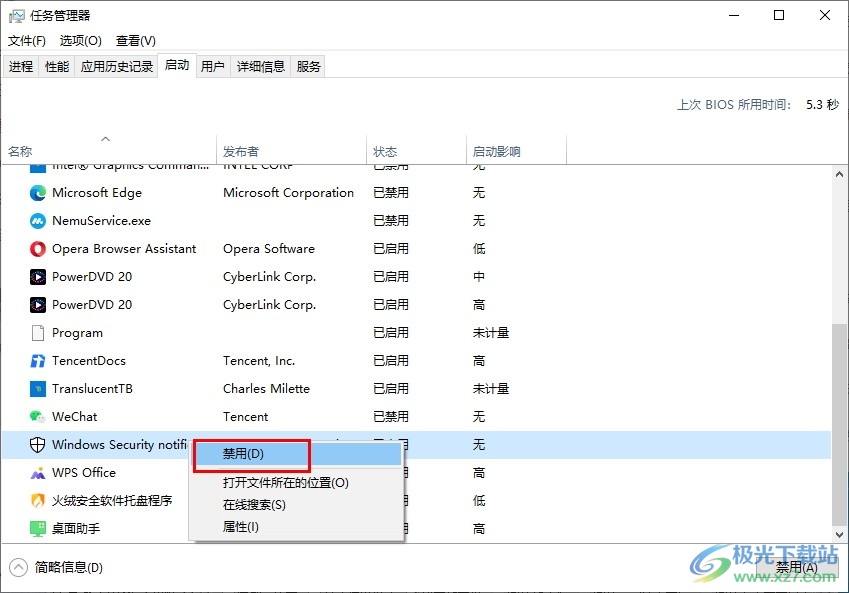Open the 文件(F) menu
The height and width of the screenshot is (593, 849).
pos(27,41)
